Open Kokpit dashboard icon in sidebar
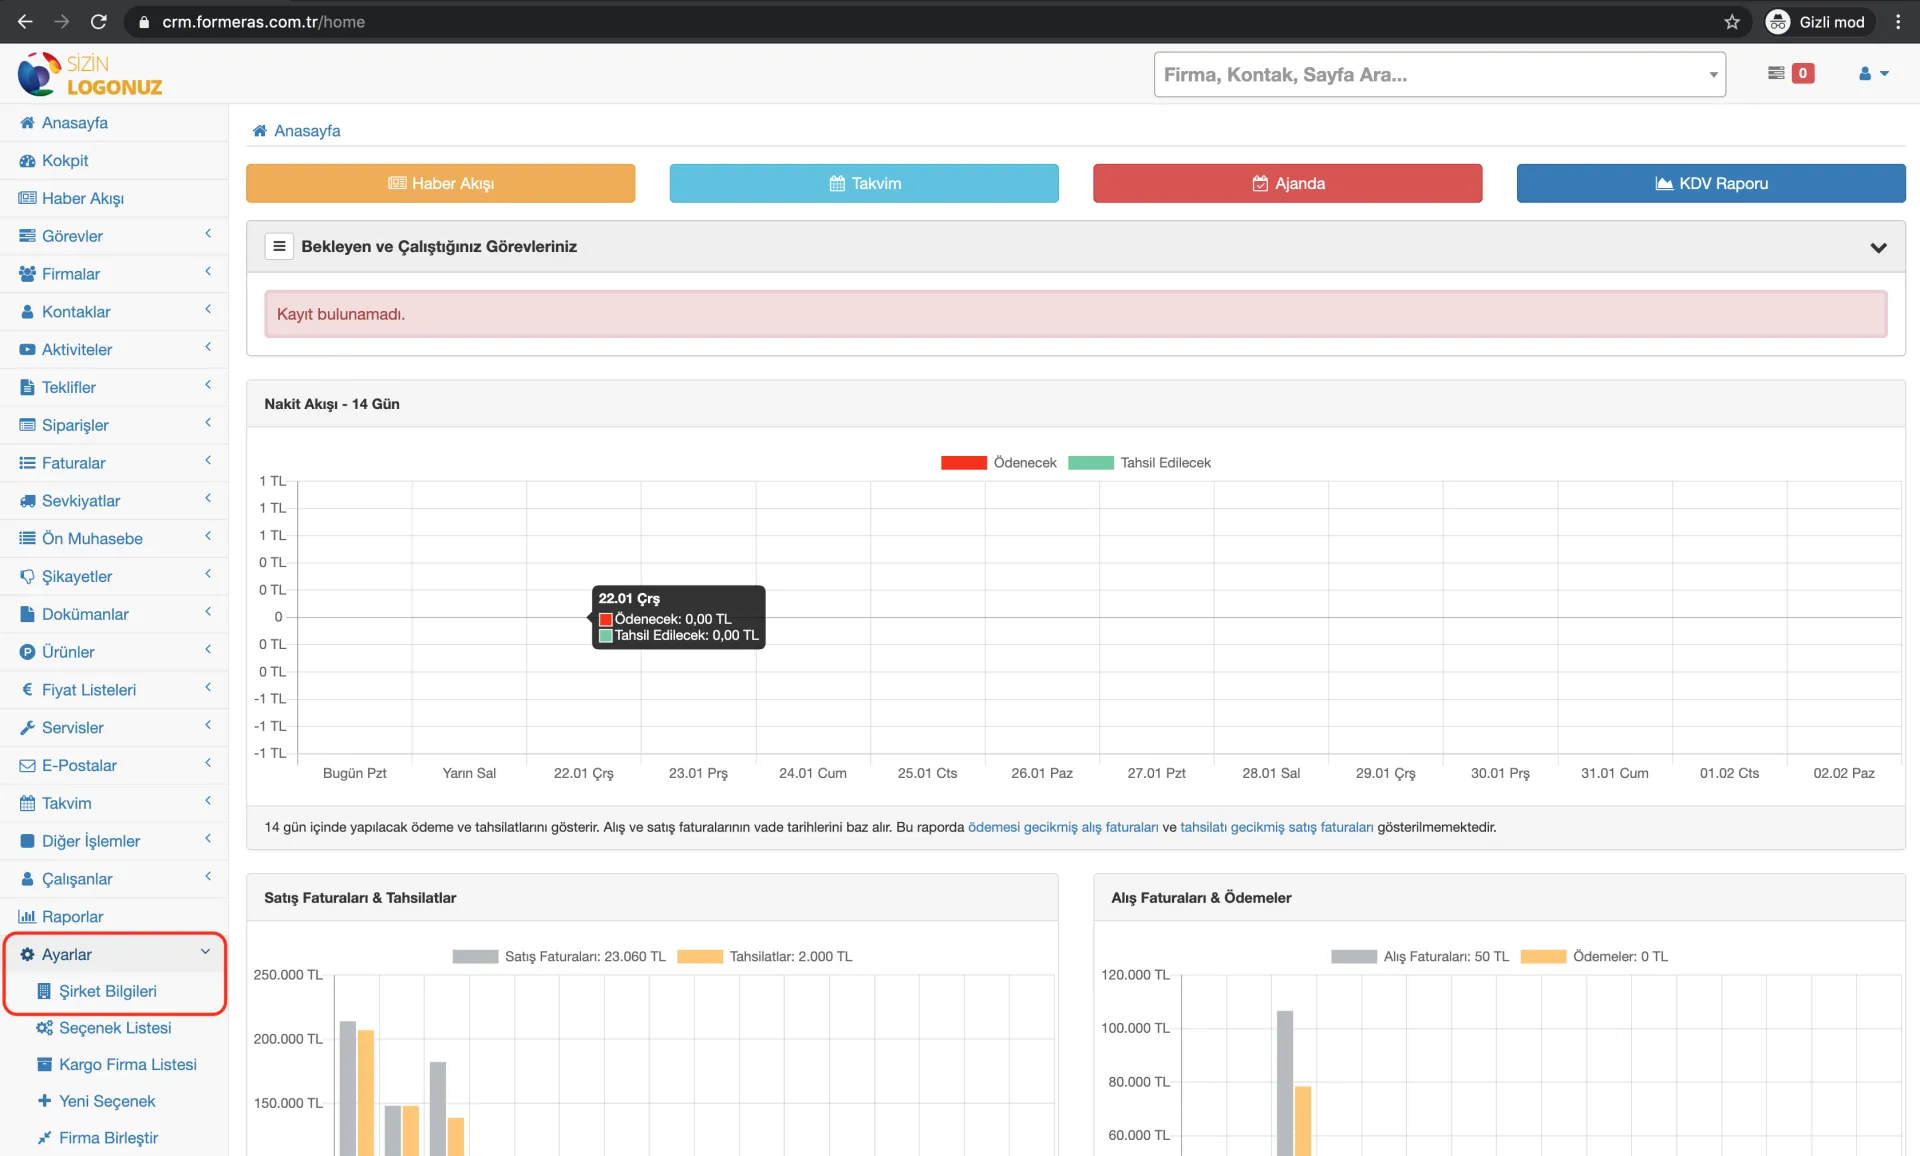Image resolution: width=1920 pixels, height=1156 pixels. [x=27, y=161]
